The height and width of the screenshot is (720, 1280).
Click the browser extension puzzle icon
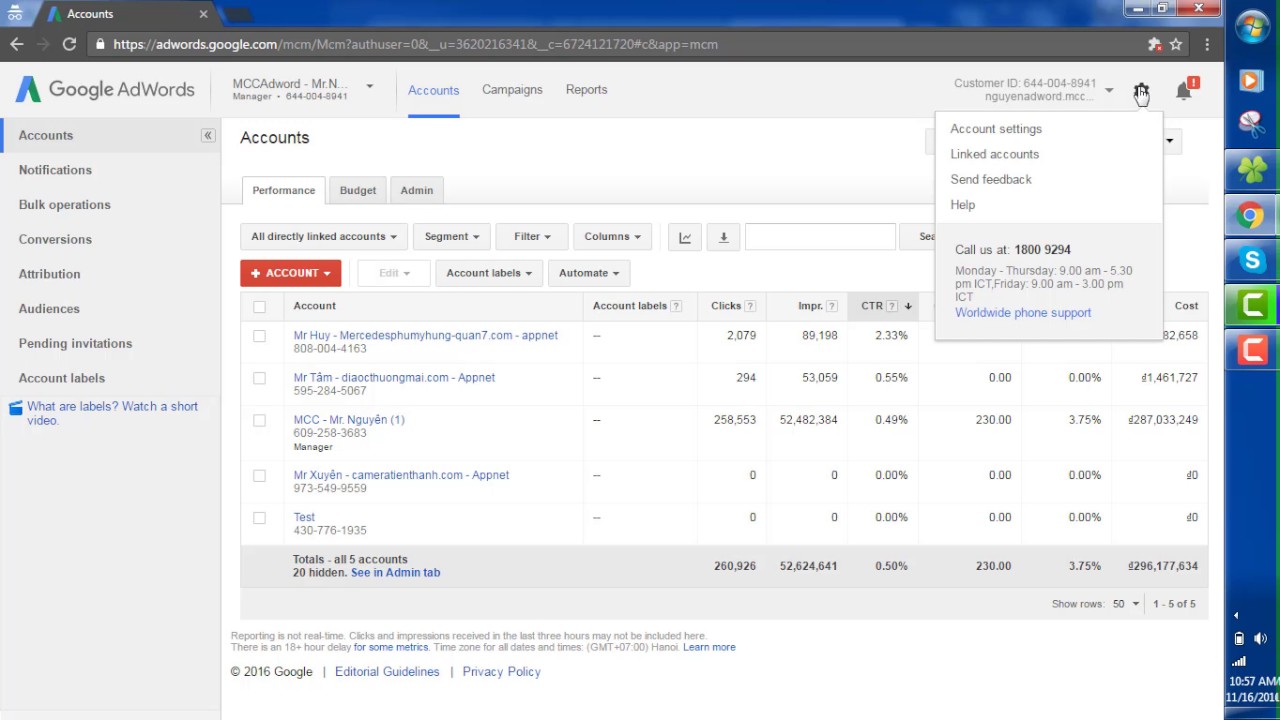click(x=1155, y=44)
